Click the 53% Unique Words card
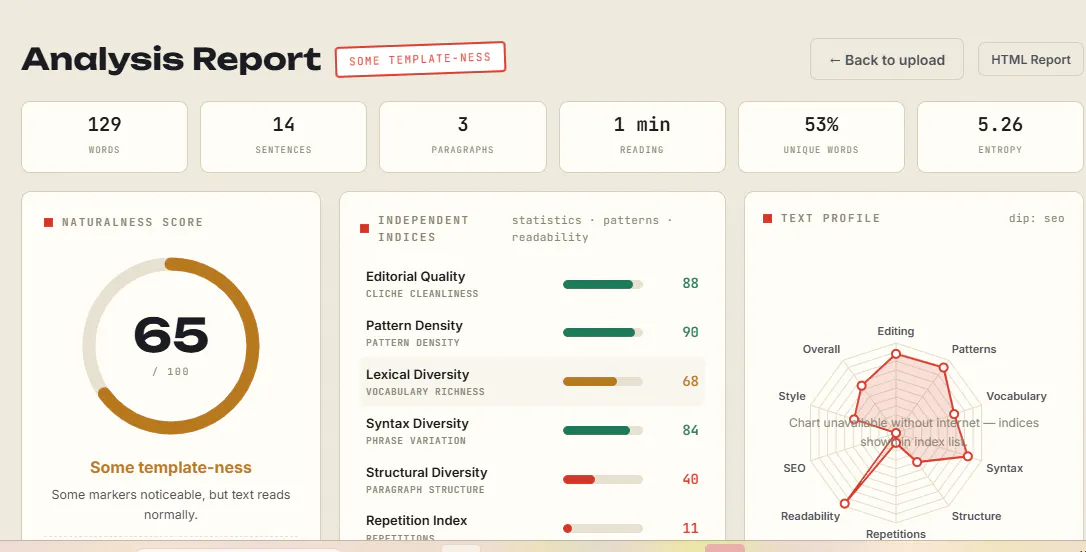 [x=821, y=136]
